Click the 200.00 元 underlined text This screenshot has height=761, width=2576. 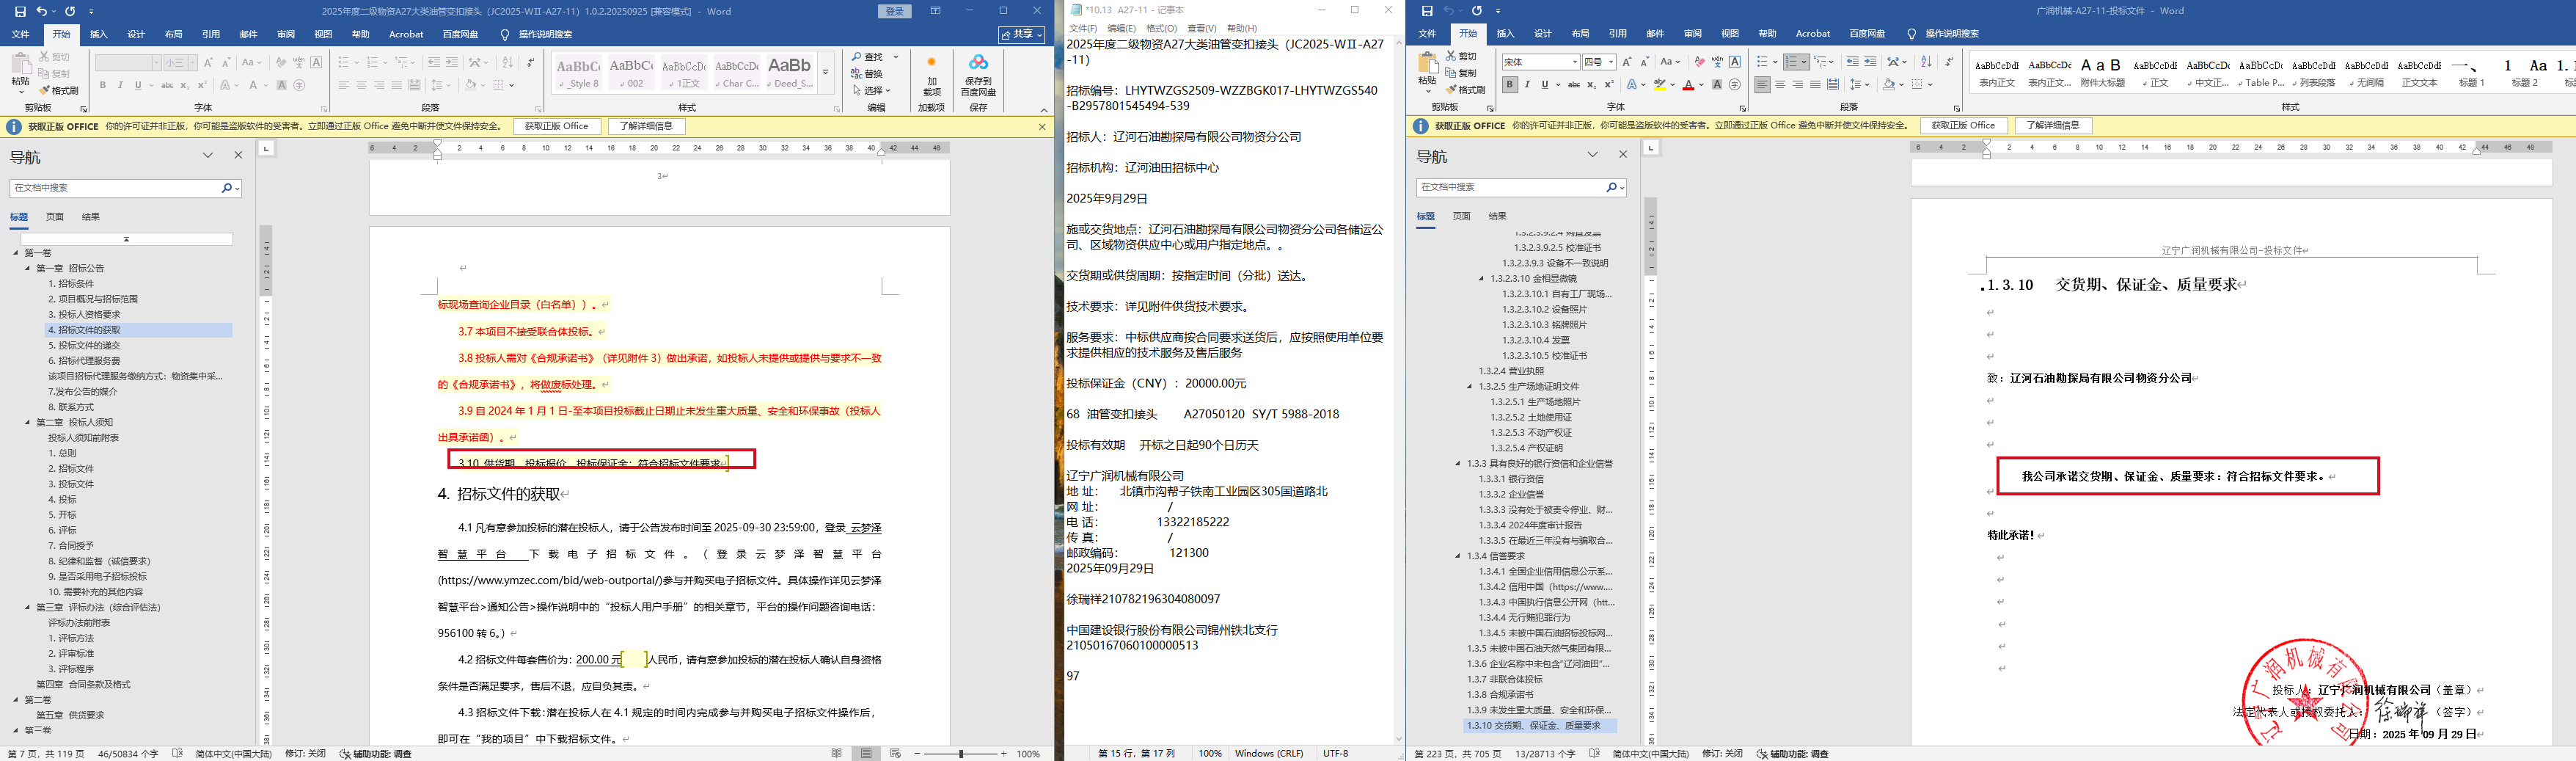point(598,660)
